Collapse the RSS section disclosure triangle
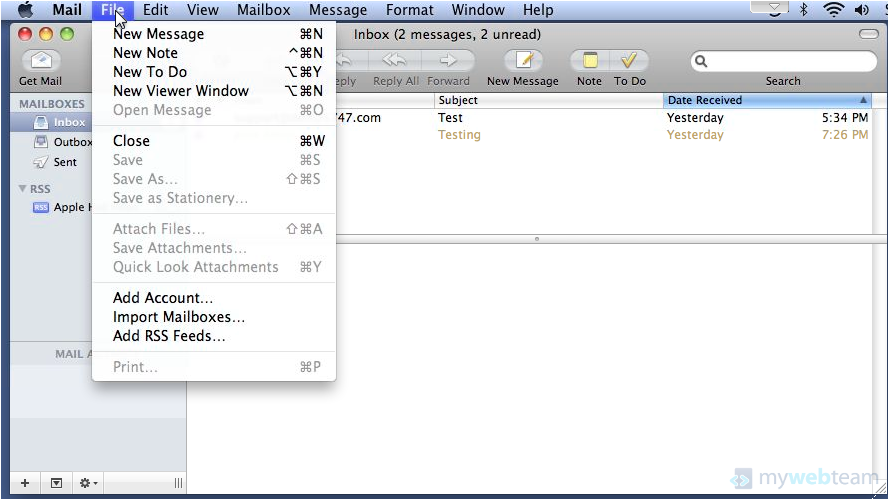 (22, 189)
